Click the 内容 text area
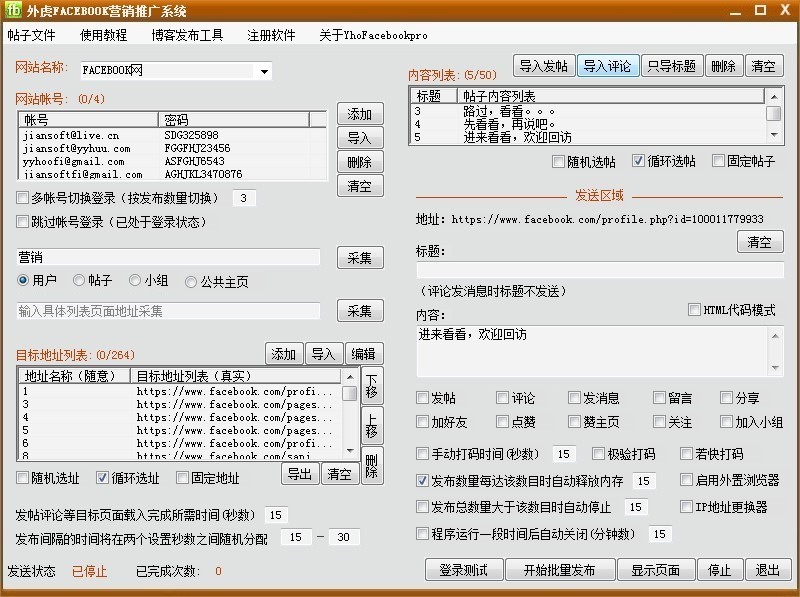800x597 pixels. coord(592,351)
